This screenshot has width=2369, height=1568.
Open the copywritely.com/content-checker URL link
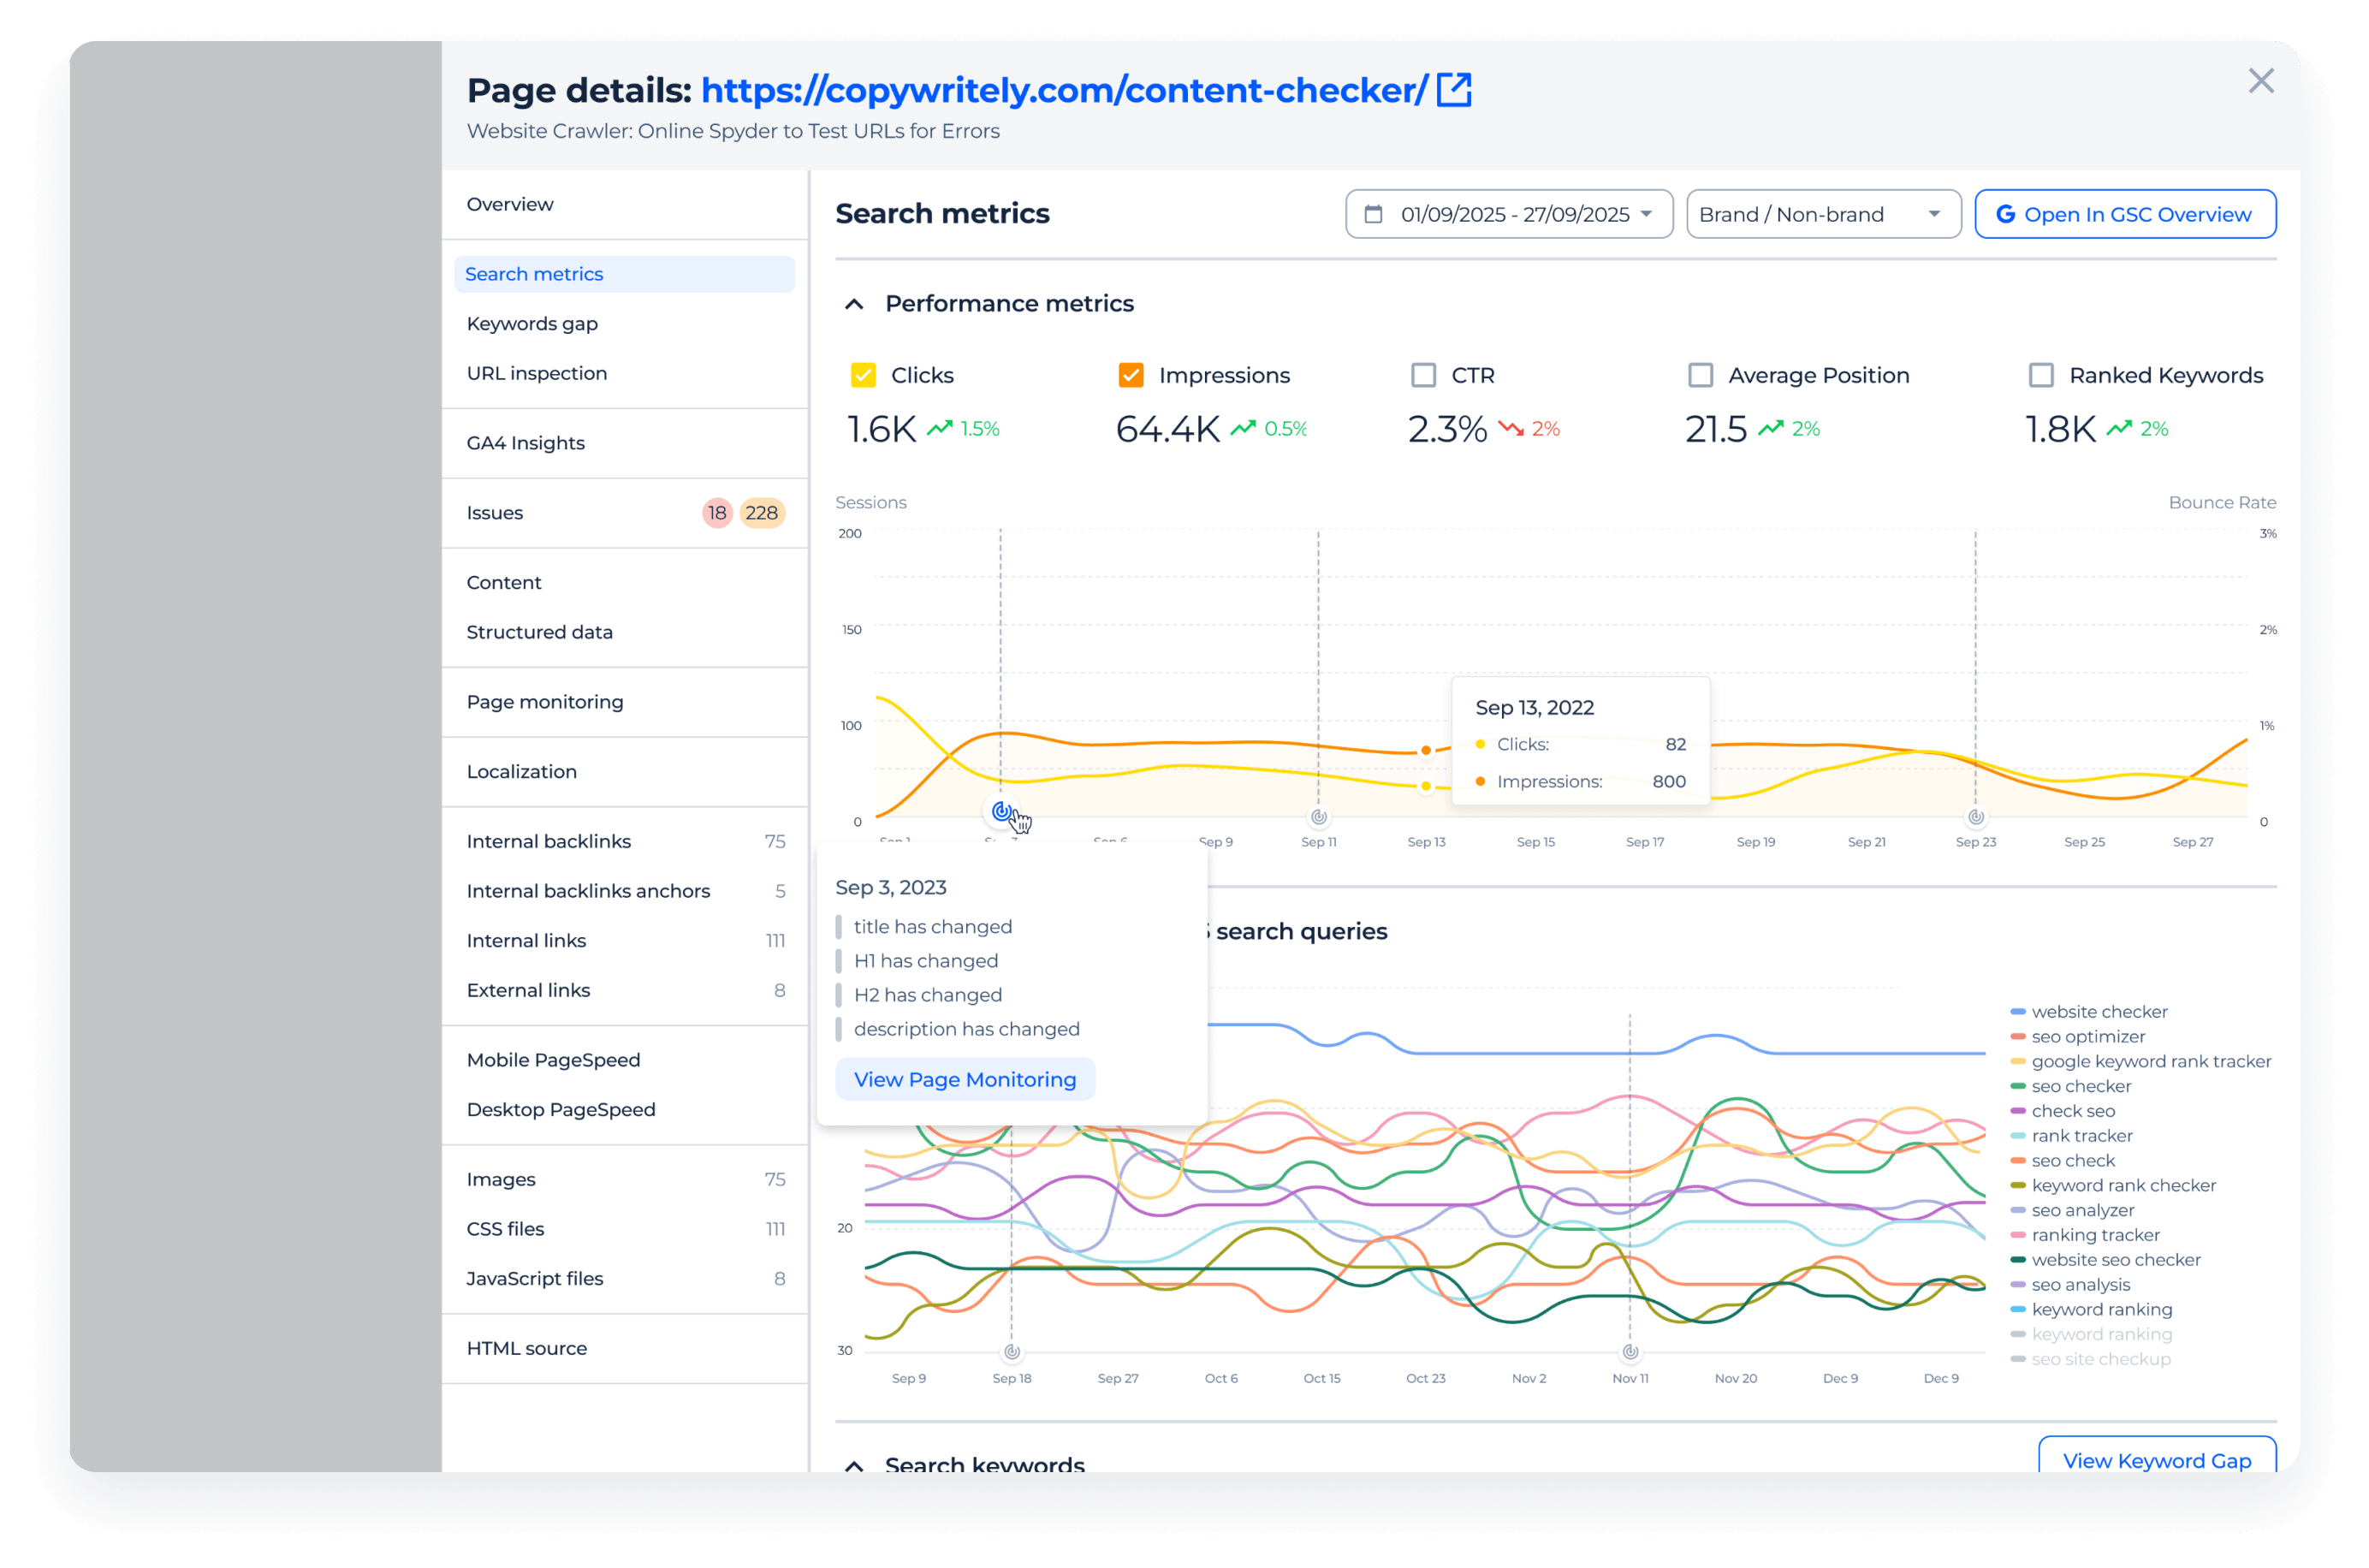point(1064,90)
